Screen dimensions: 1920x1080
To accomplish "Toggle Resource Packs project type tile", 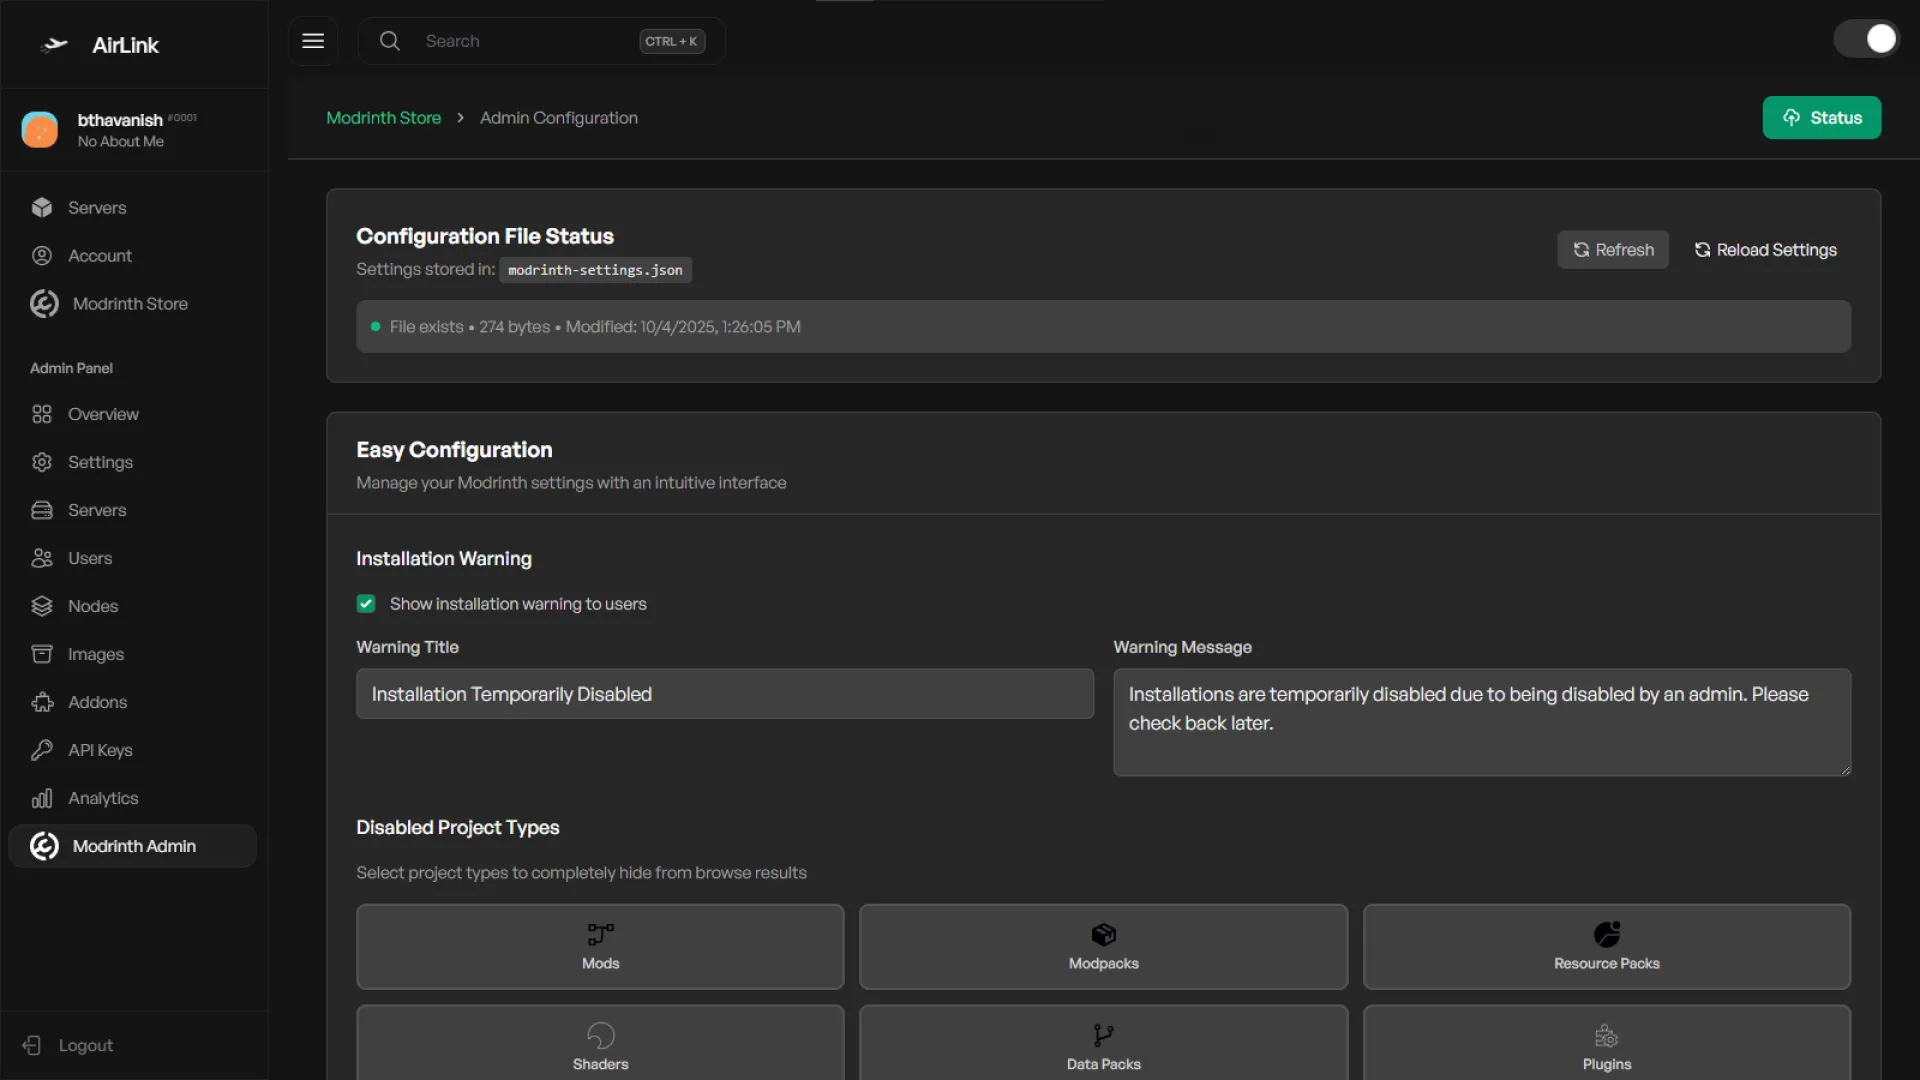I will coord(1606,946).
